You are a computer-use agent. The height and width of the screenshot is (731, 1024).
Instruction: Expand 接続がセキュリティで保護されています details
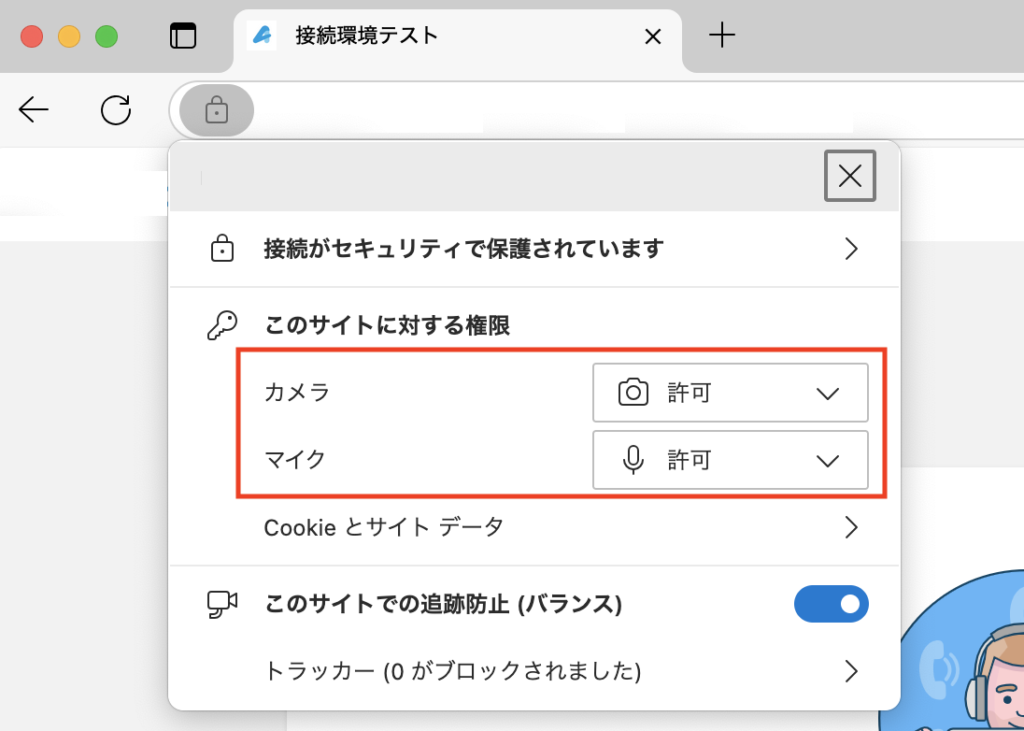(851, 249)
